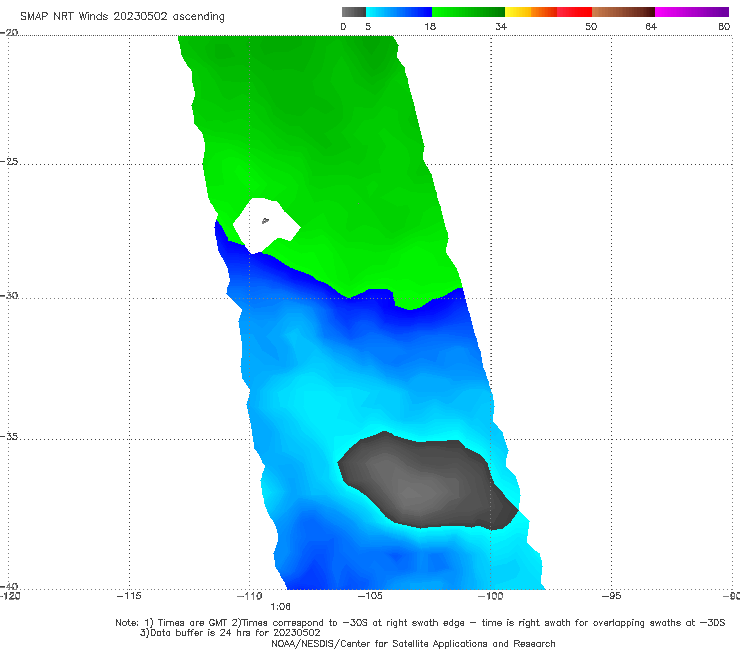Click the brown 50–64 color bar segment
Image resolution: width=740 pixels, height=650 pixels.
623,12
